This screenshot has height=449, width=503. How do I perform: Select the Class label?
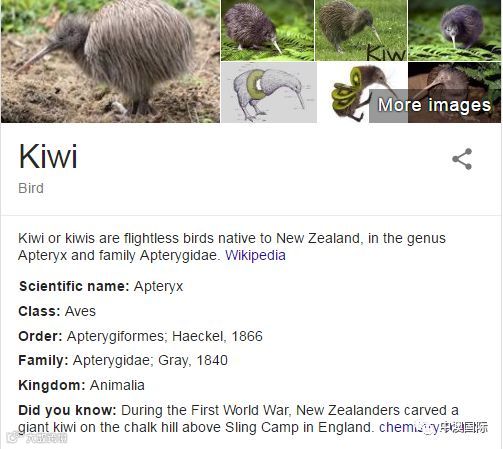pyautogui.click(x=39, y=311)
